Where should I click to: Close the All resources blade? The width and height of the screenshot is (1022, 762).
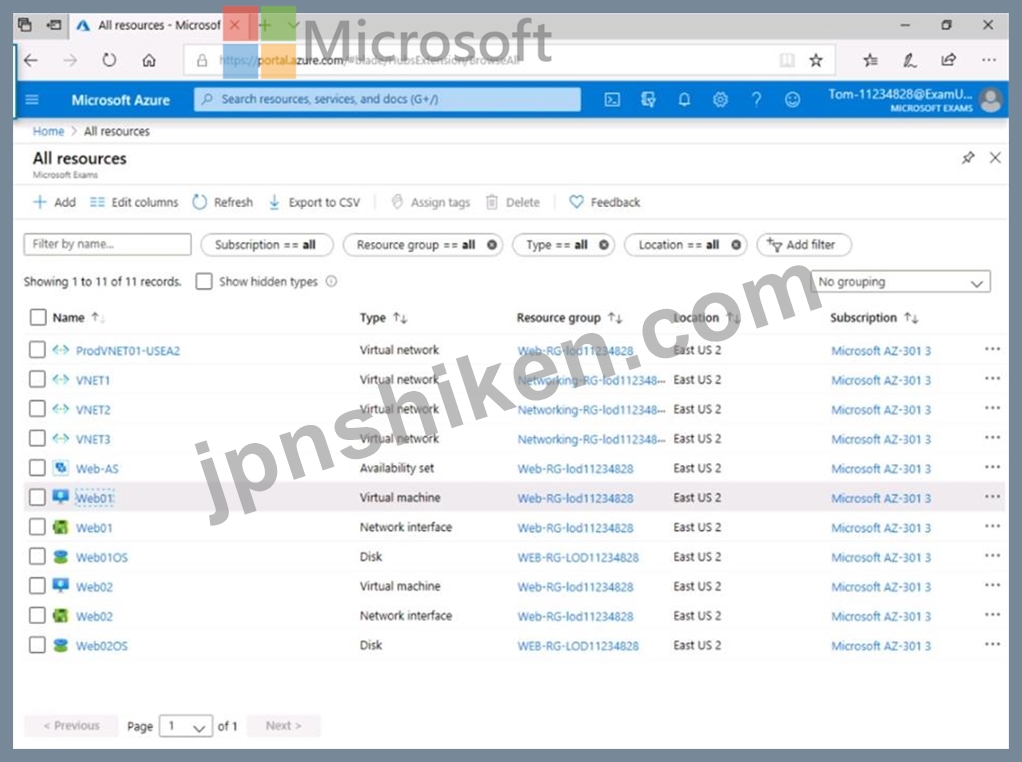point(995,158)
